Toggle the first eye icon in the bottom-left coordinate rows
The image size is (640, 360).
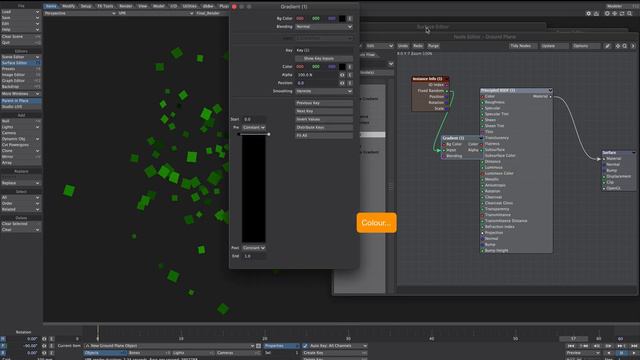pos(44,339)
